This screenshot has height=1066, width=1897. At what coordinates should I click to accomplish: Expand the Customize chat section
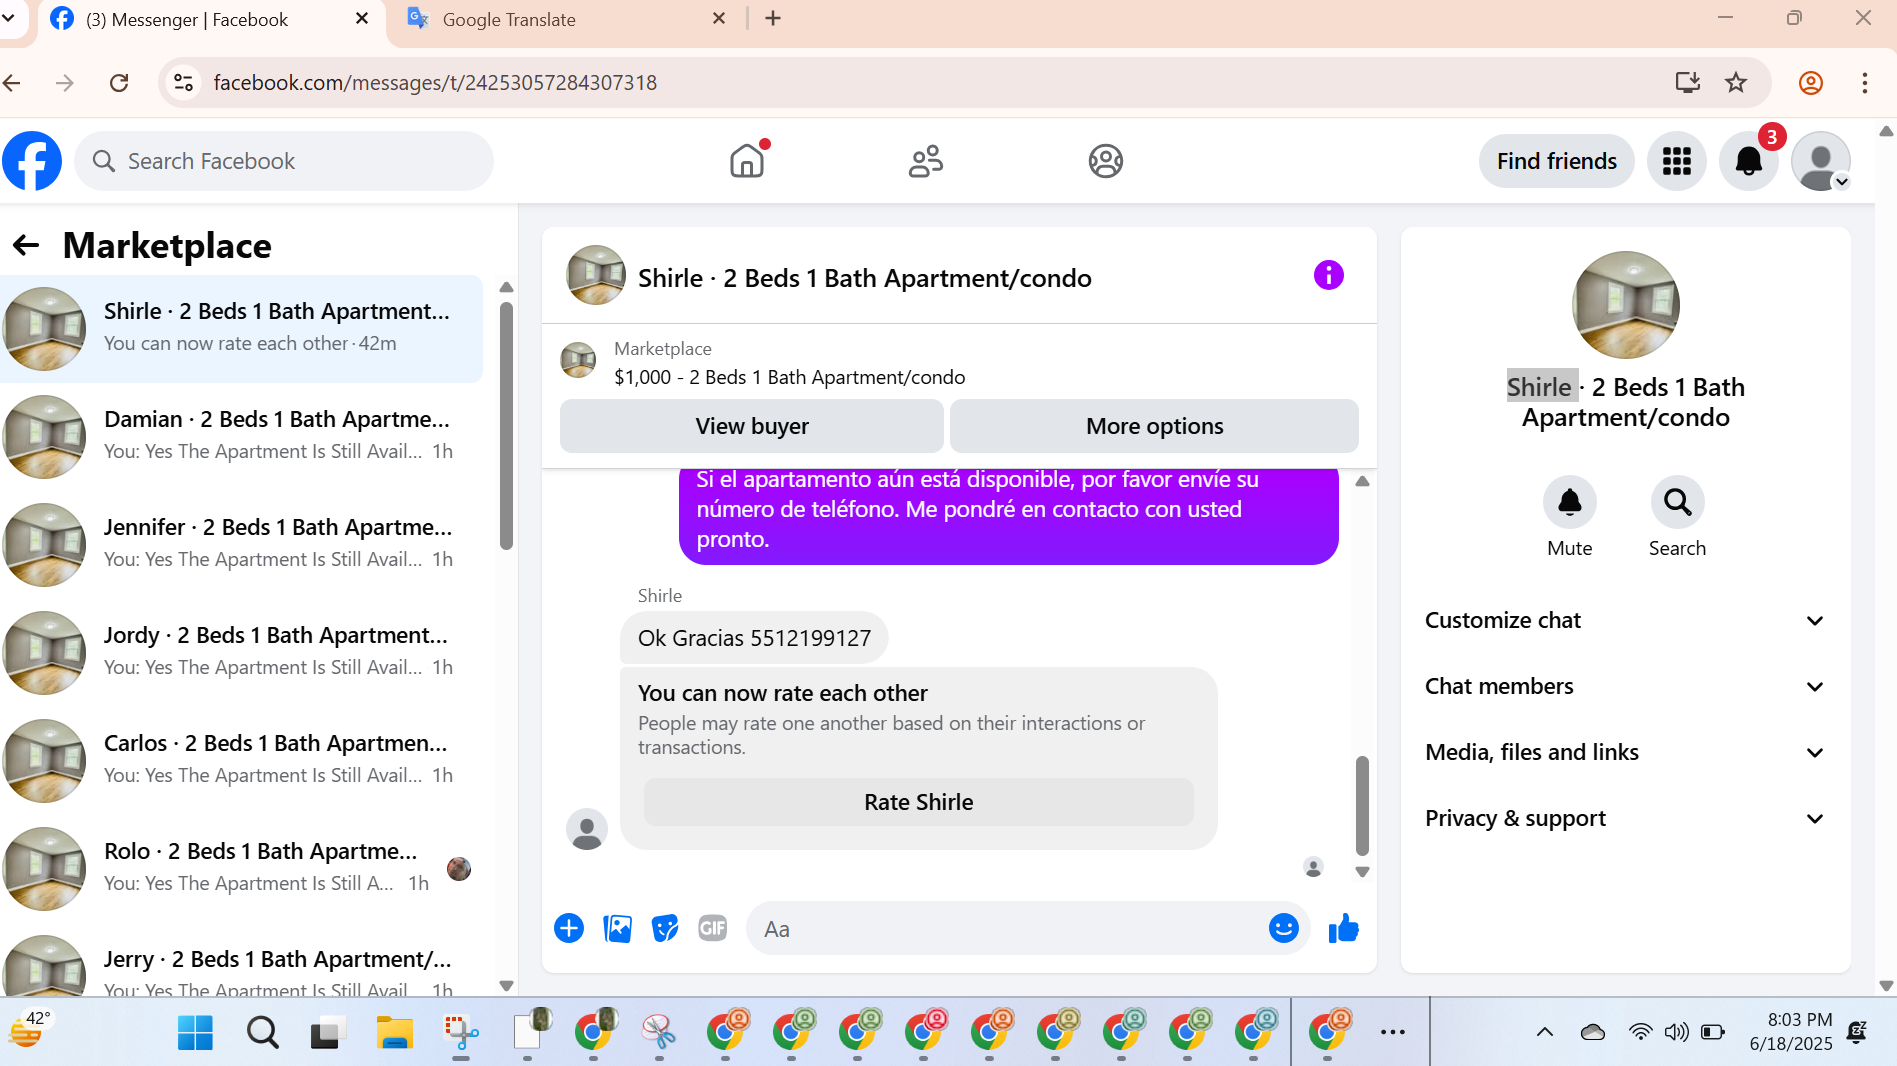pos(1625,620)
